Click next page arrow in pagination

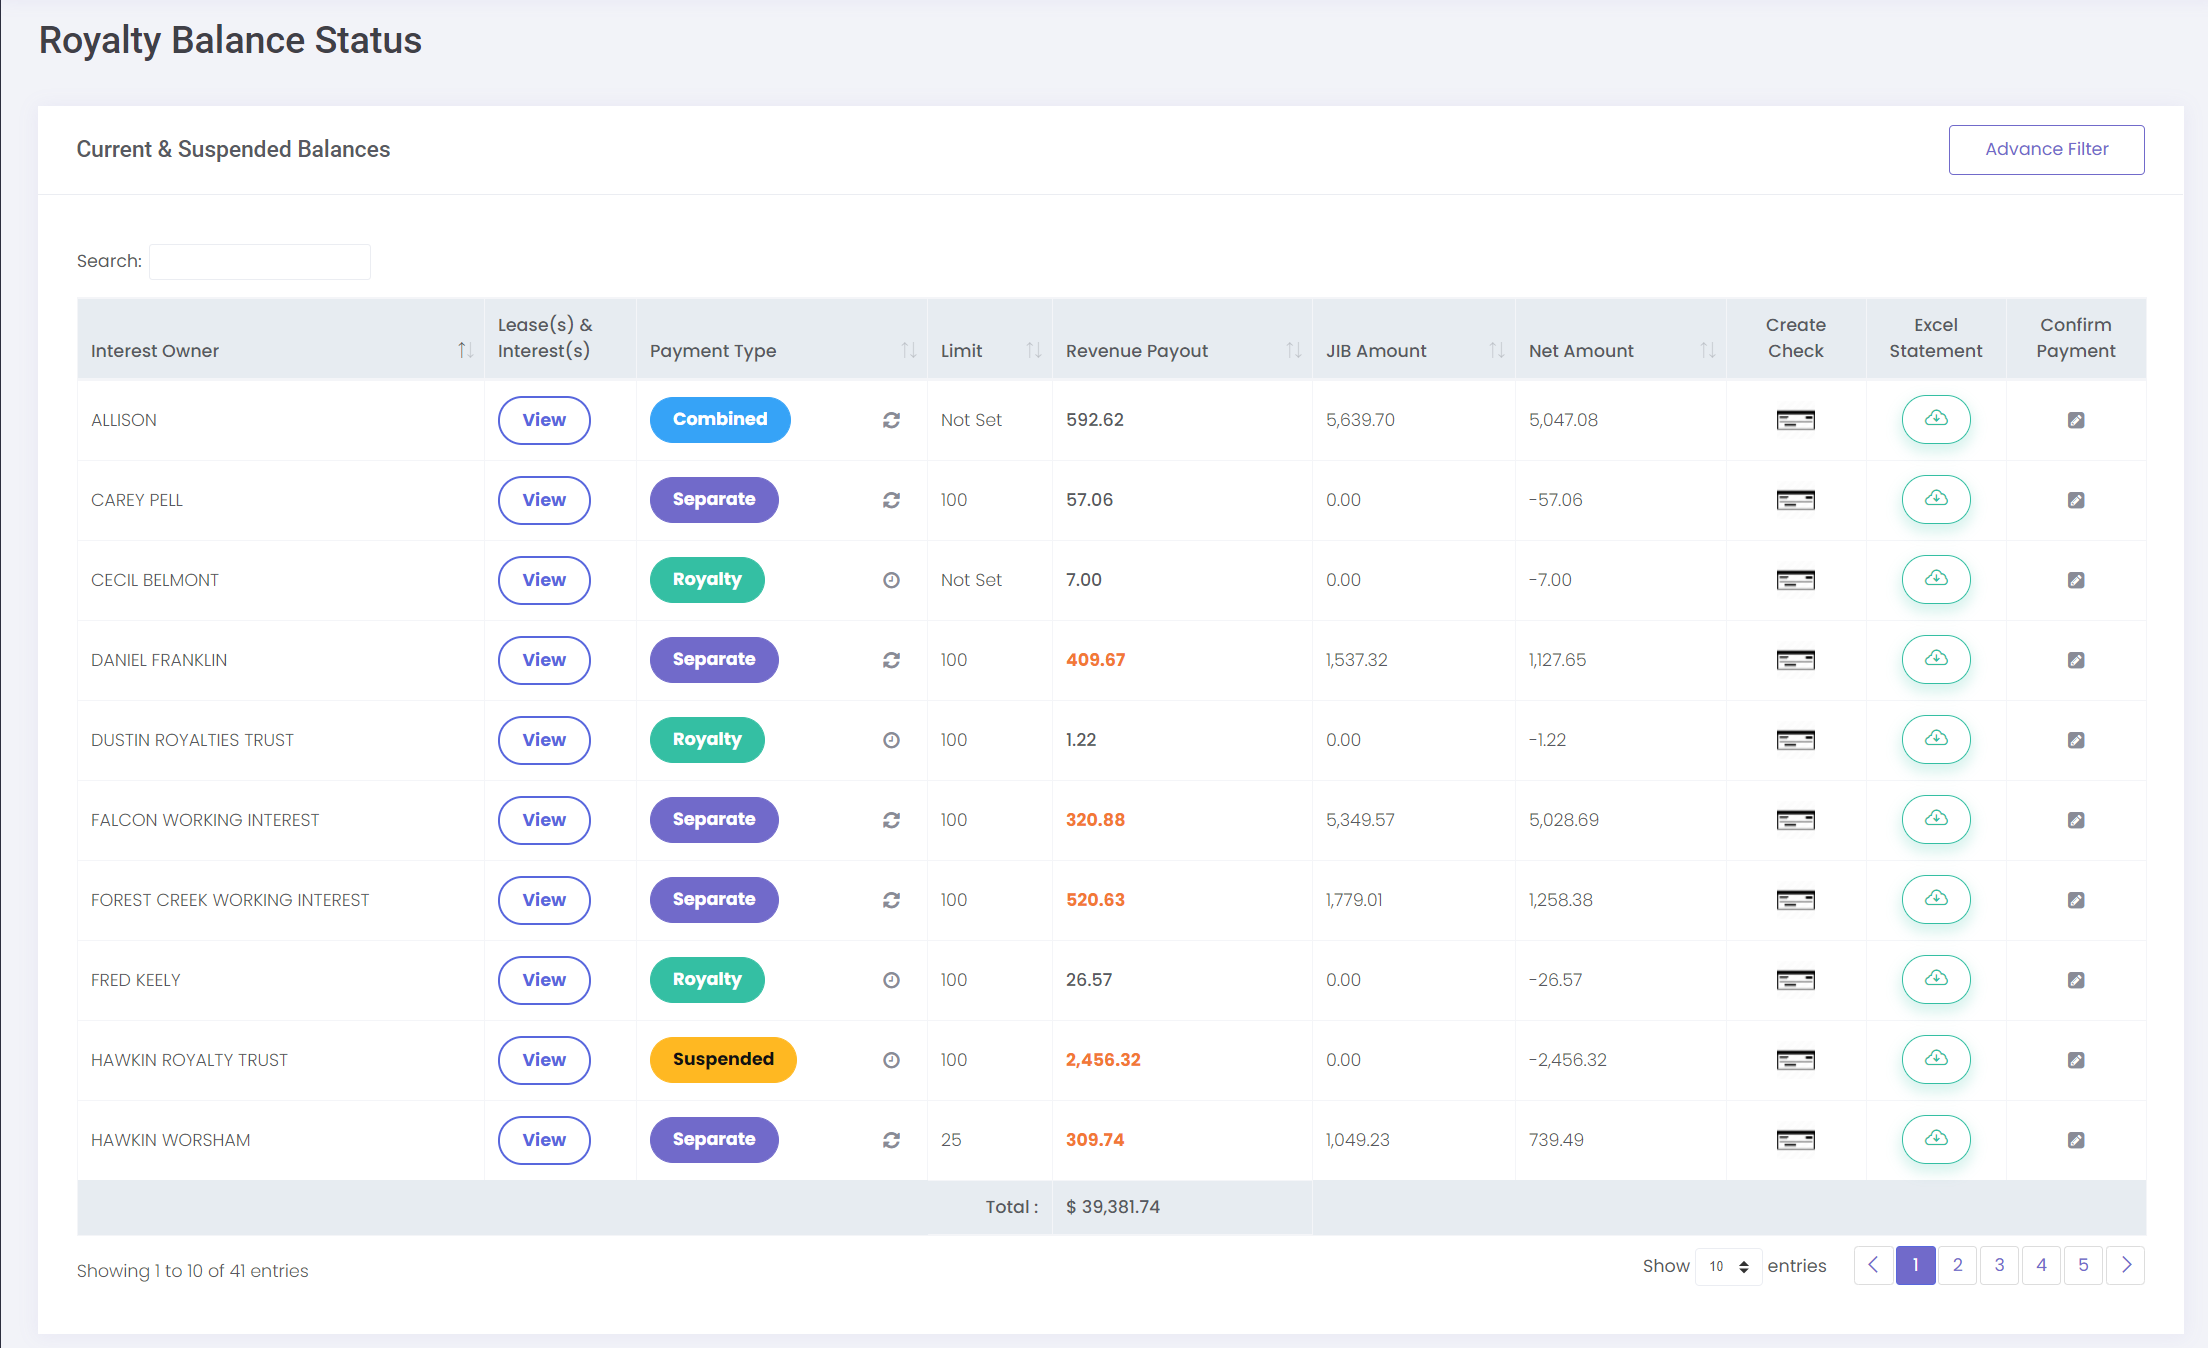point(2125,1265)
